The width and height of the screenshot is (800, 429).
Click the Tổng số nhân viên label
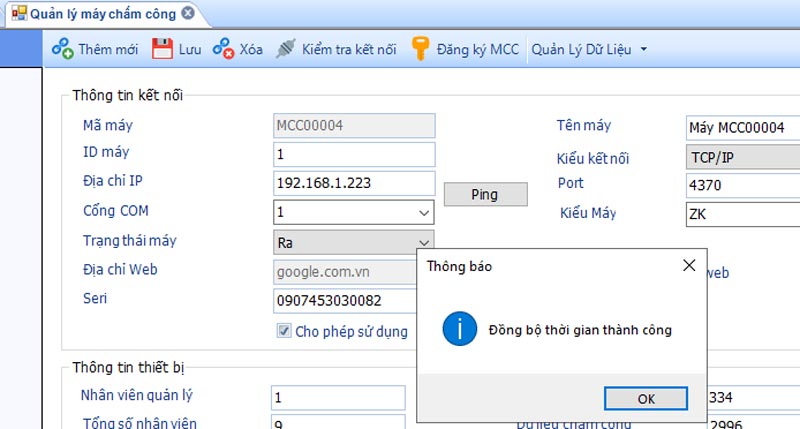[139, 423]
